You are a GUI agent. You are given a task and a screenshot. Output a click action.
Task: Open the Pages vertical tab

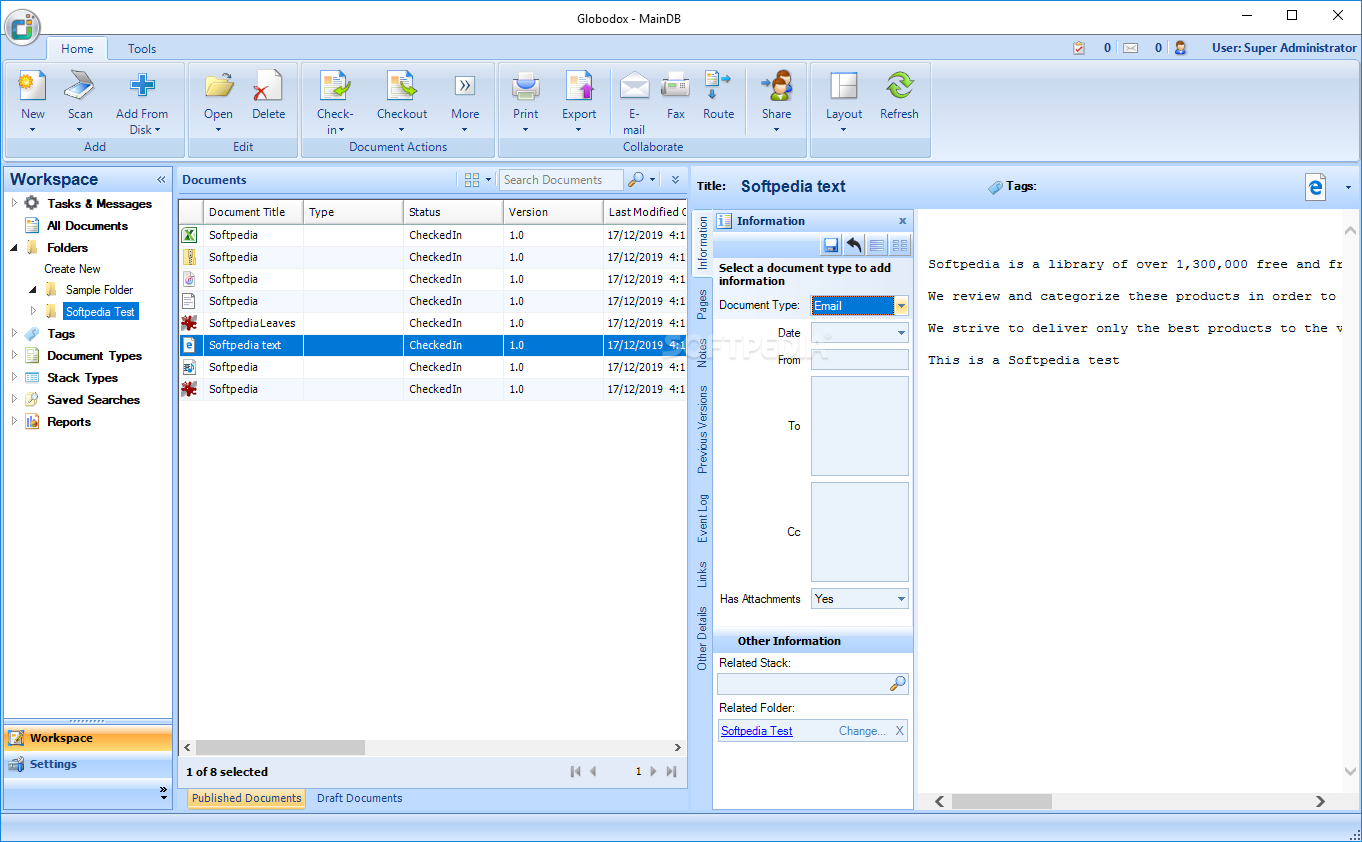702,304
